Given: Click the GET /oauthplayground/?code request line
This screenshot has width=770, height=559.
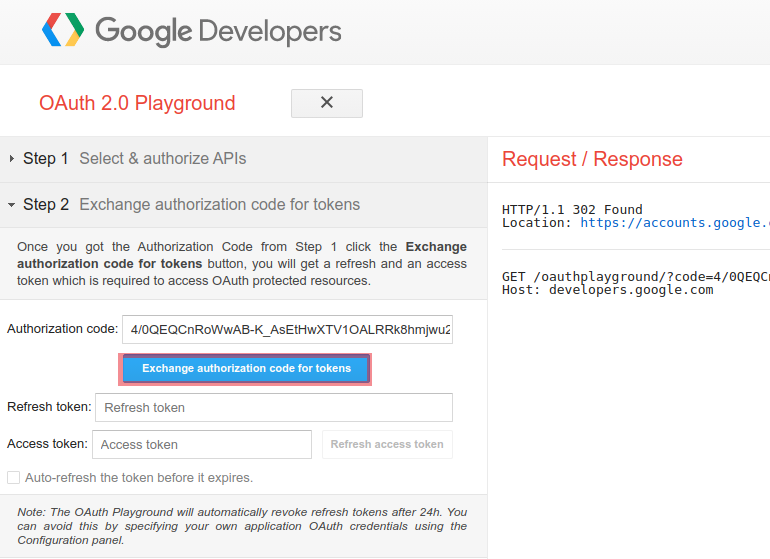Looking at the screenshot, I should 635,277.
